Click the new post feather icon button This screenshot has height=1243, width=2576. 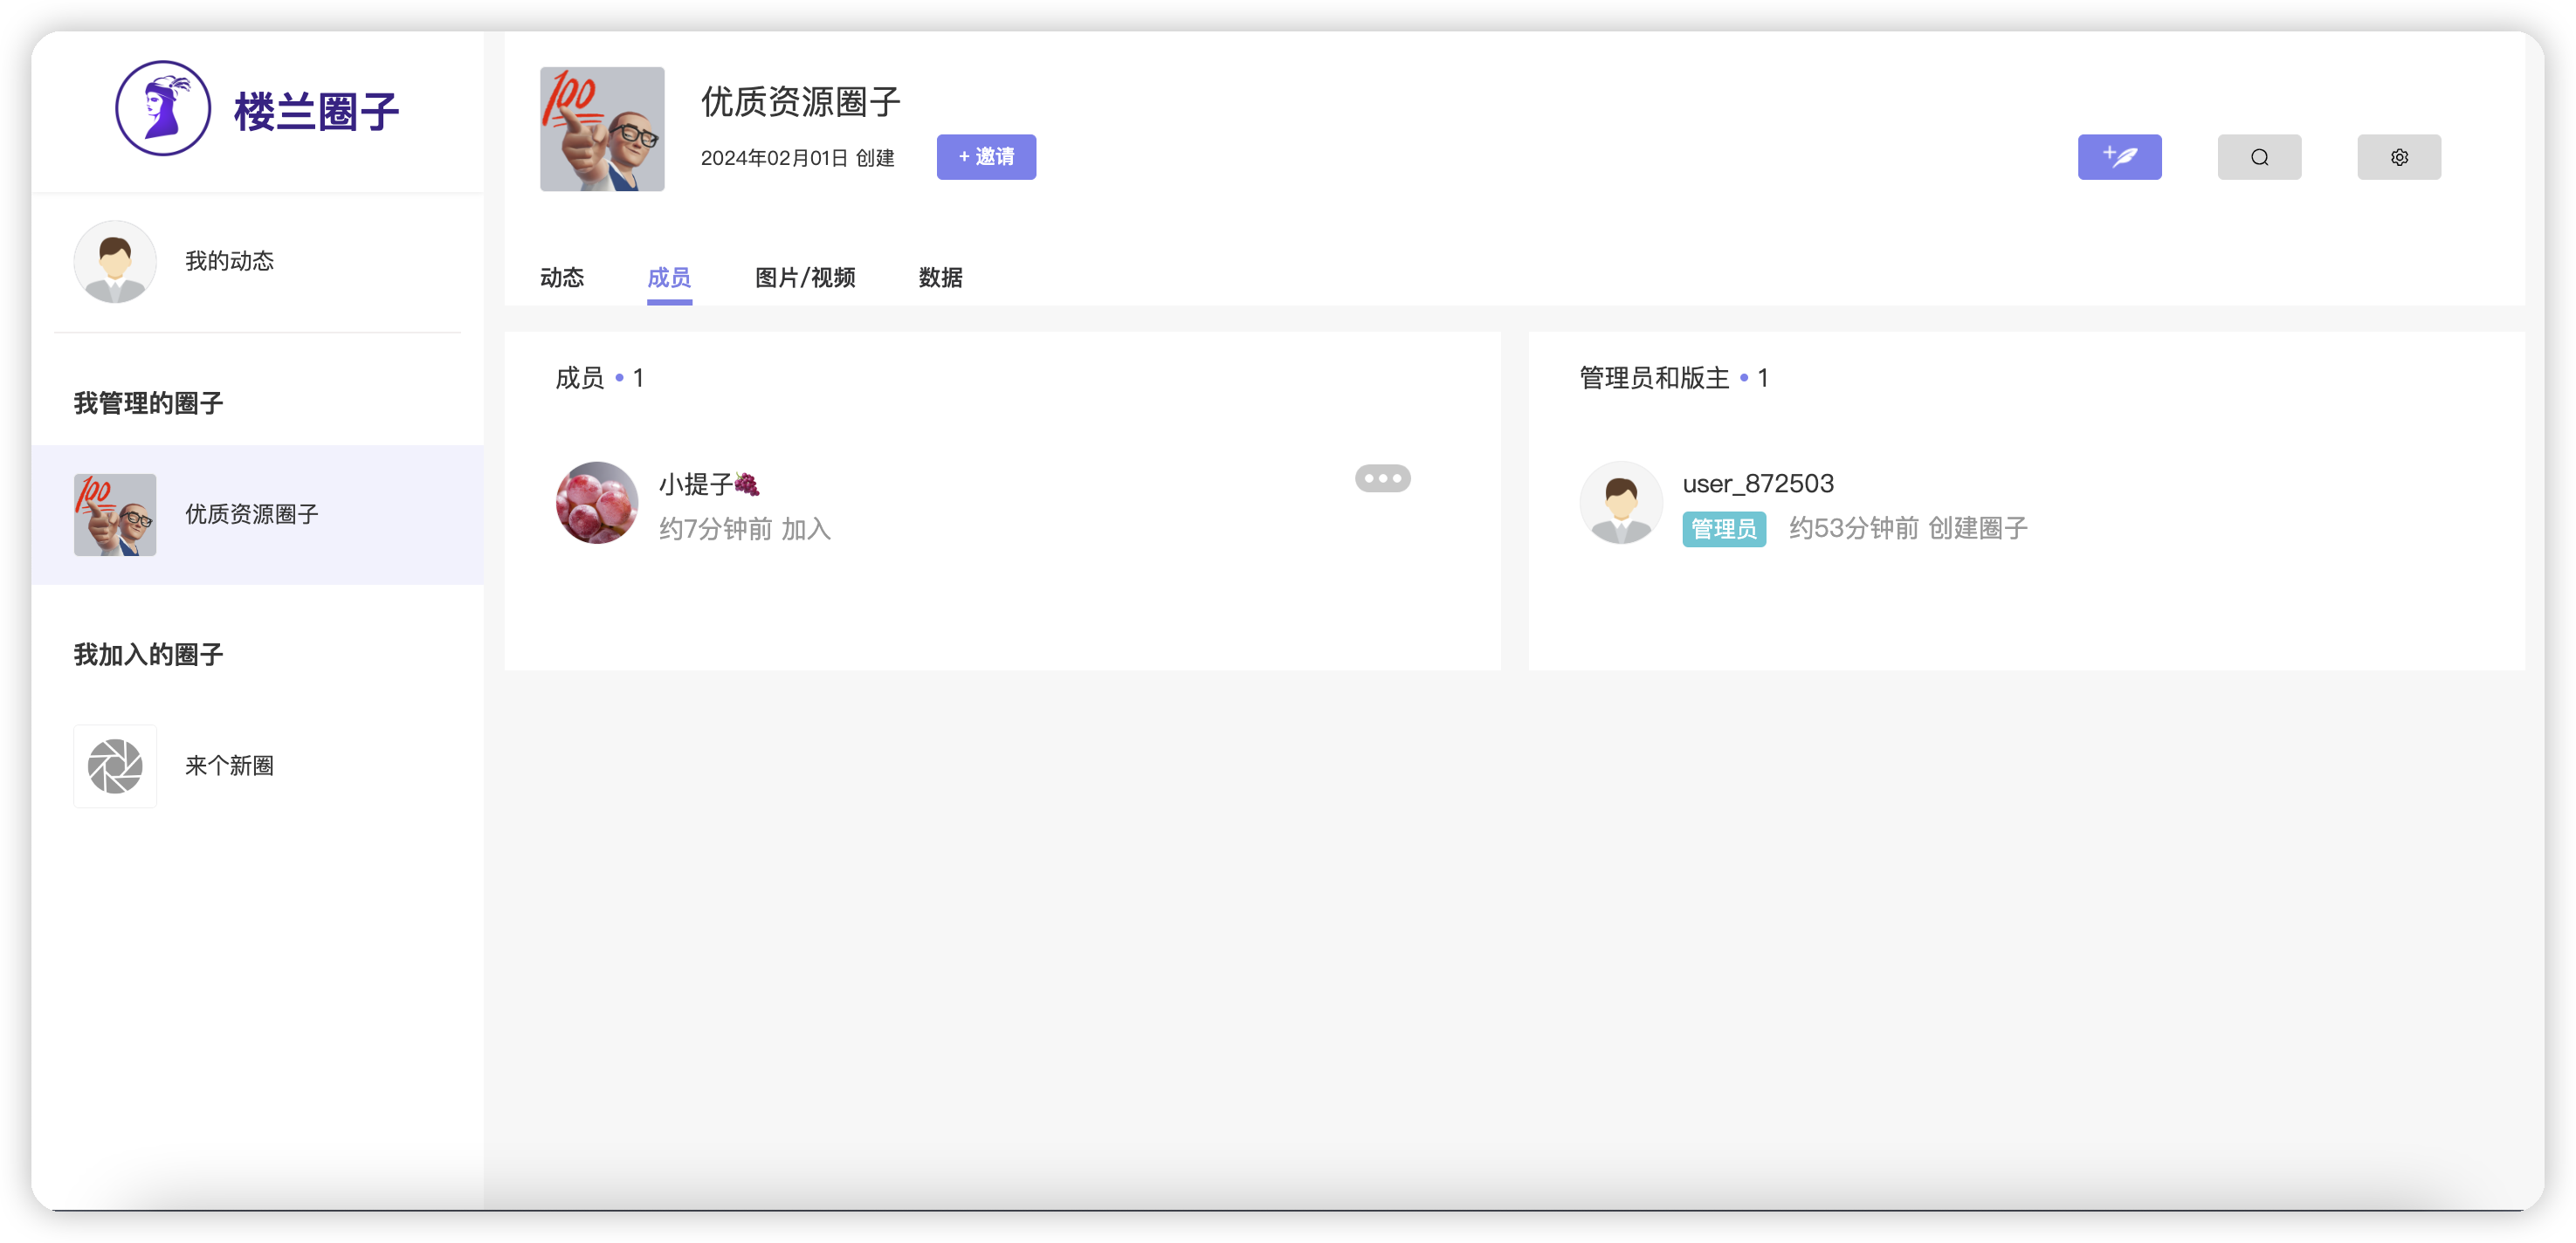pos(2119,157)
